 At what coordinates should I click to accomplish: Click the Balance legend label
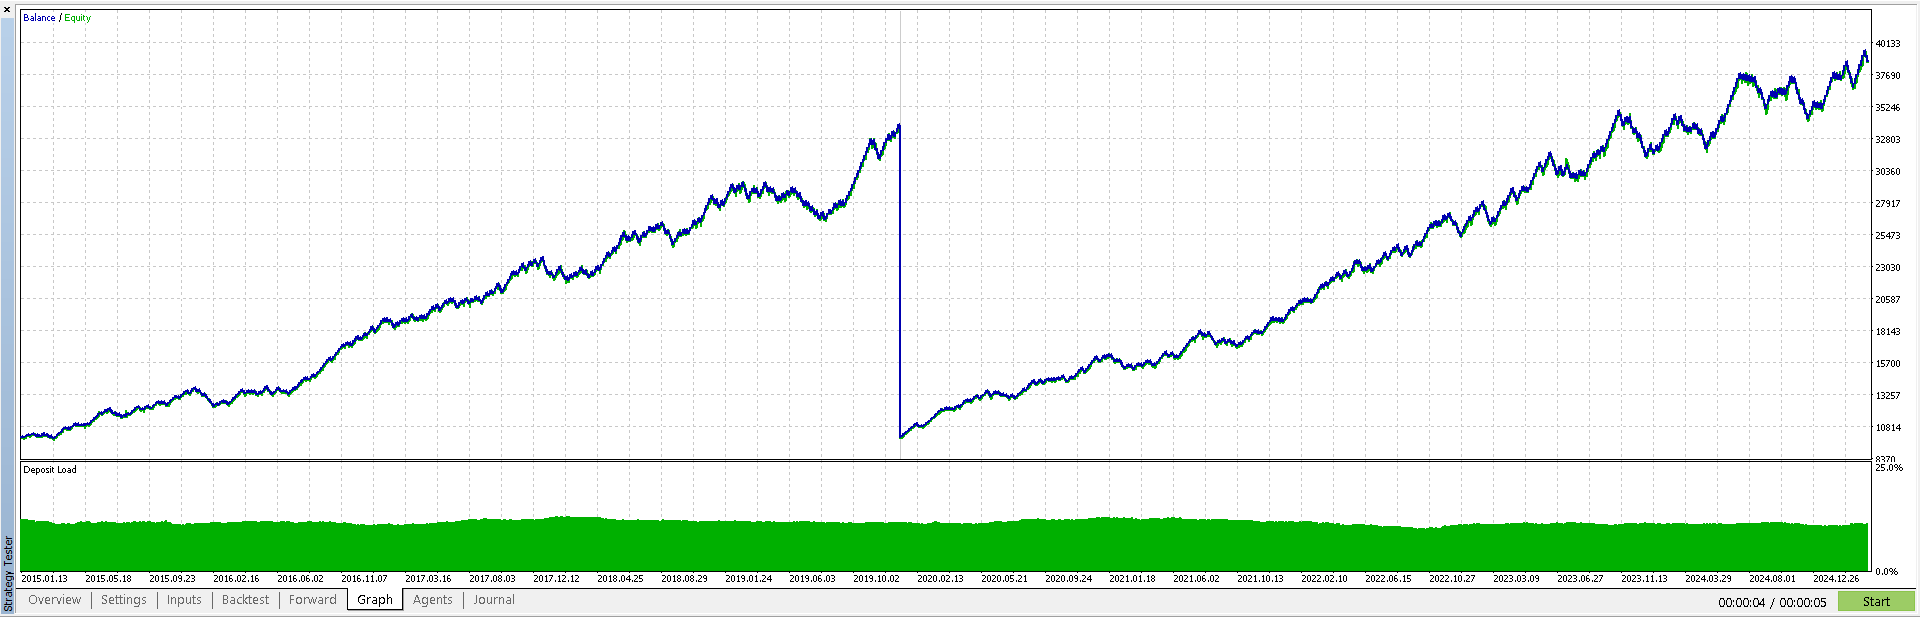pos(39,18)
